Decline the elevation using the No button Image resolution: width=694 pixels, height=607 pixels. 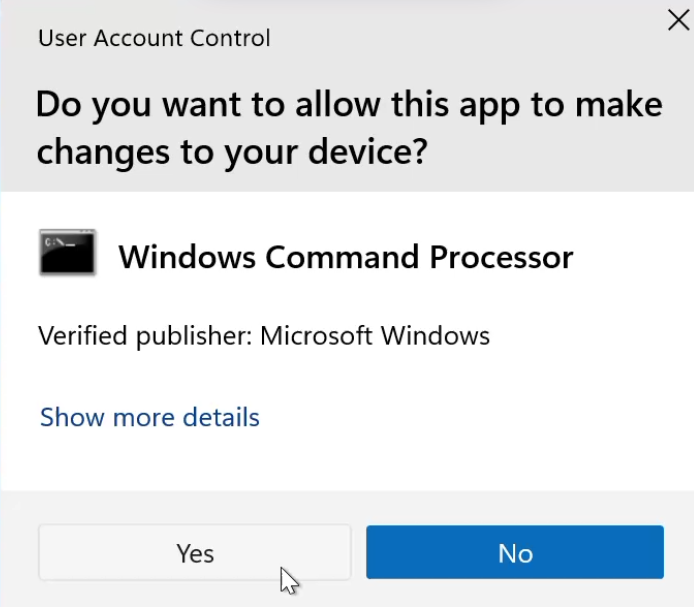coord(515,553)
